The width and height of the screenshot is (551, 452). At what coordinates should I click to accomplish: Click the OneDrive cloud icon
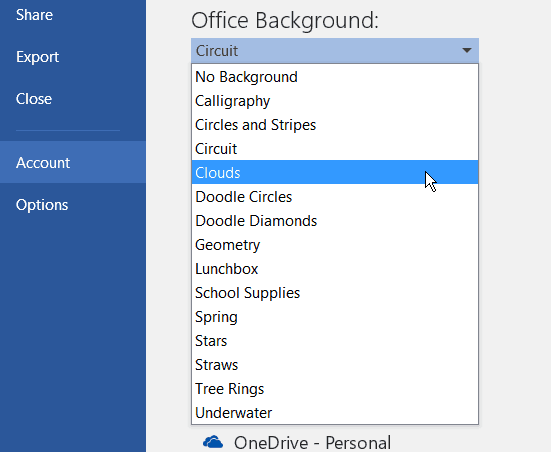pyautogui.click(x=213, y=442)
